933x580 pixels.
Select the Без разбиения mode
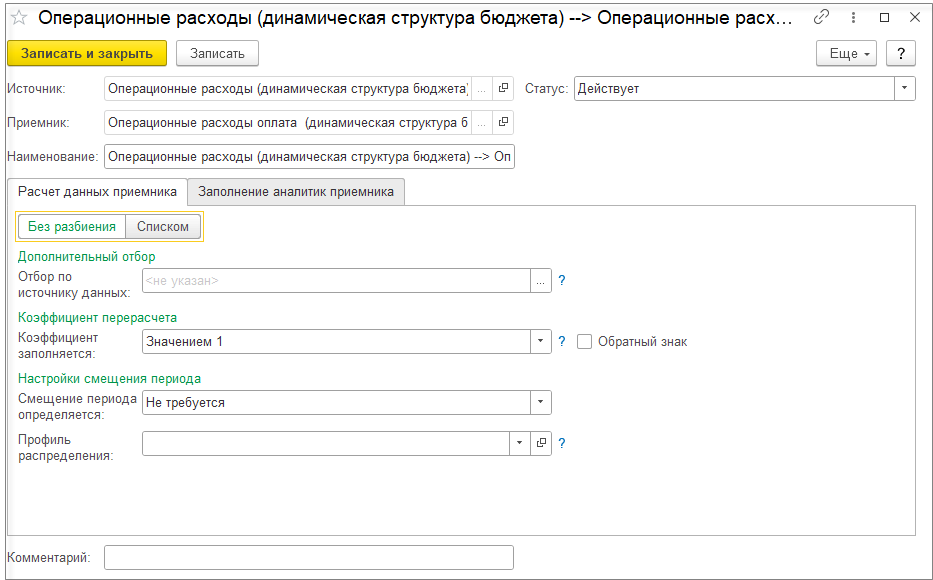[72, 227]
